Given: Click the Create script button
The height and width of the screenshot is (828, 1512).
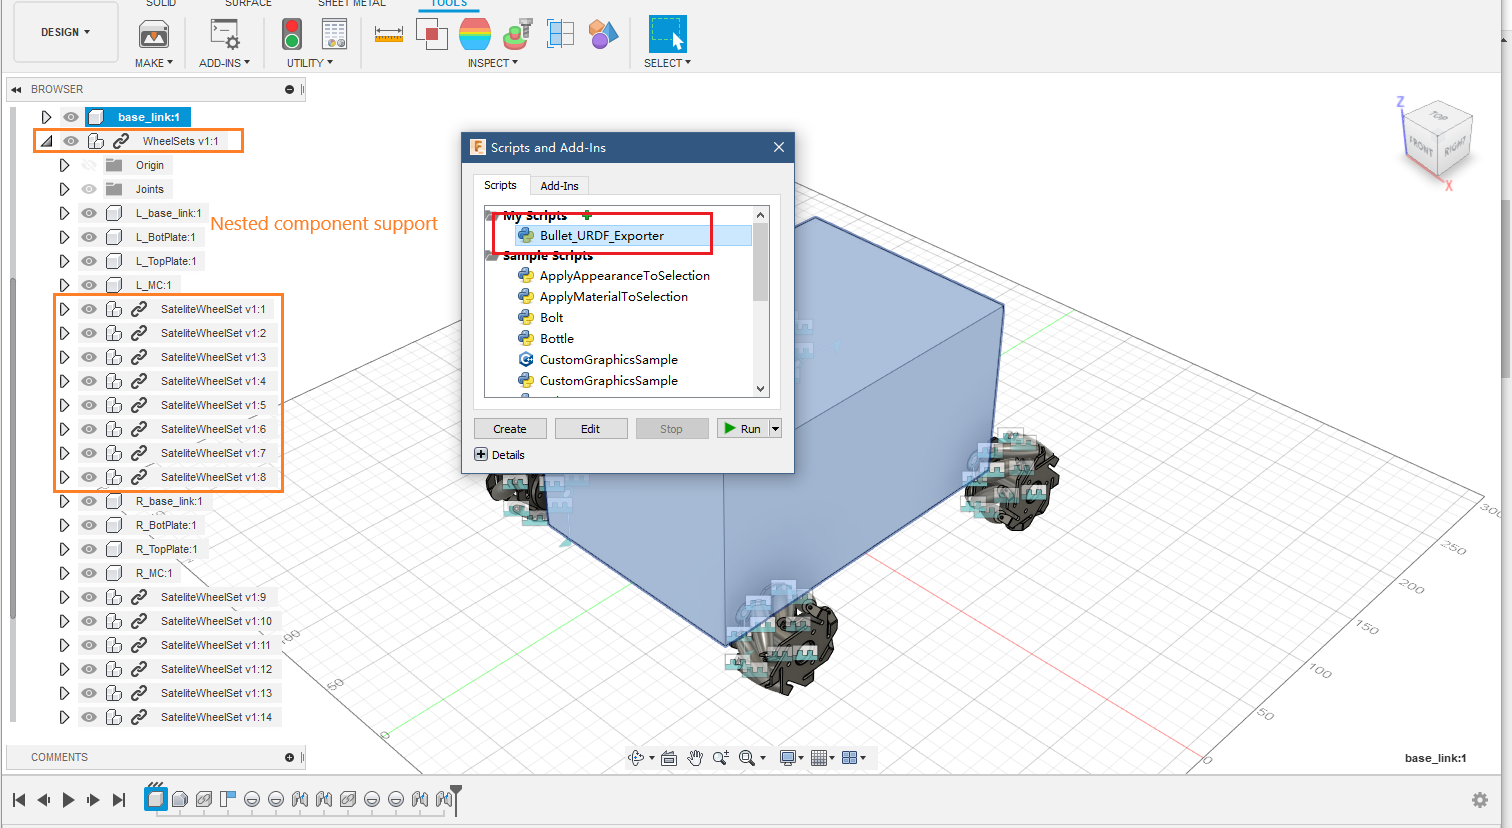Looking at the screenshot, I should click(510, 429).
